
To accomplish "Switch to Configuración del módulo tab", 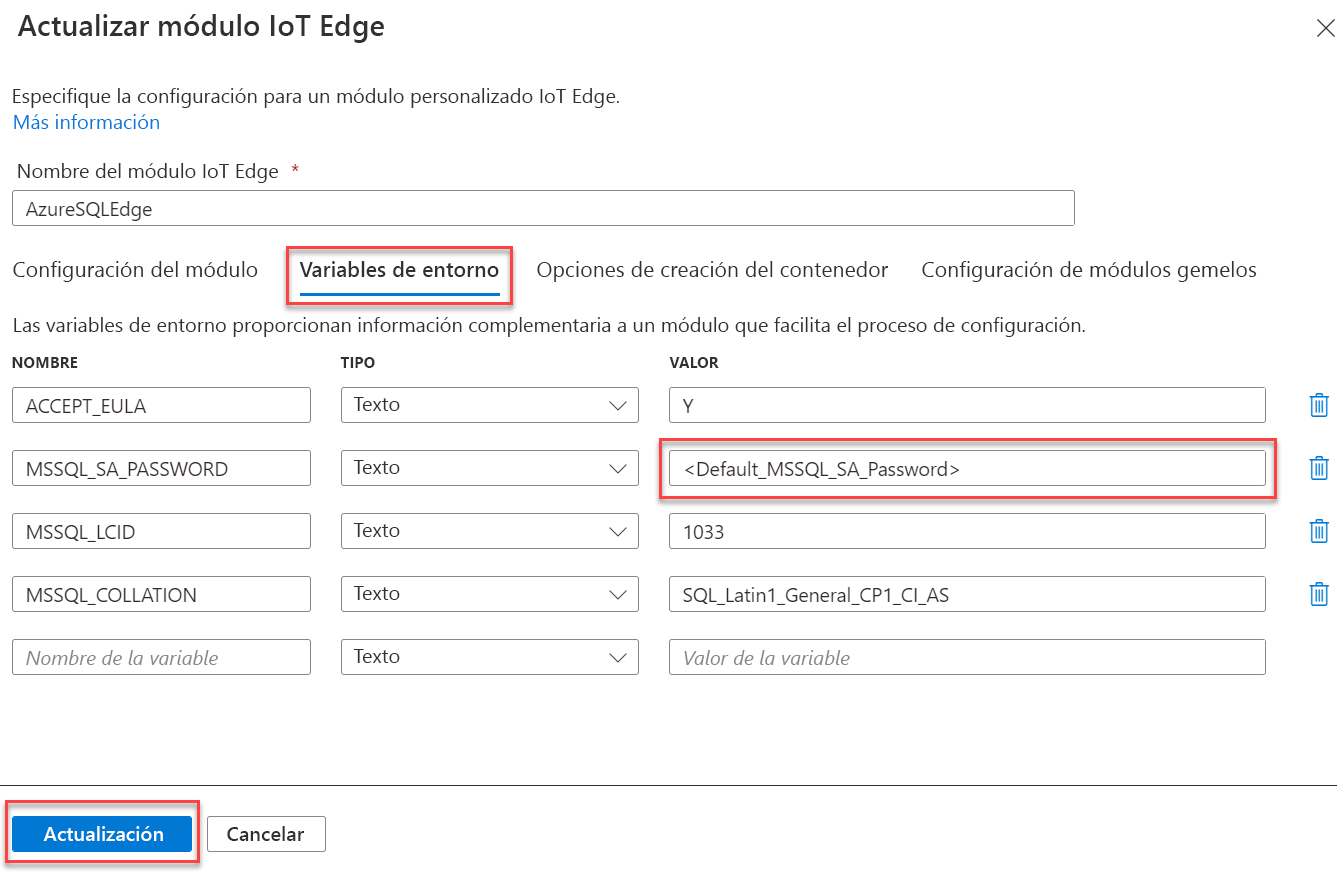I will tap(135, 270).
